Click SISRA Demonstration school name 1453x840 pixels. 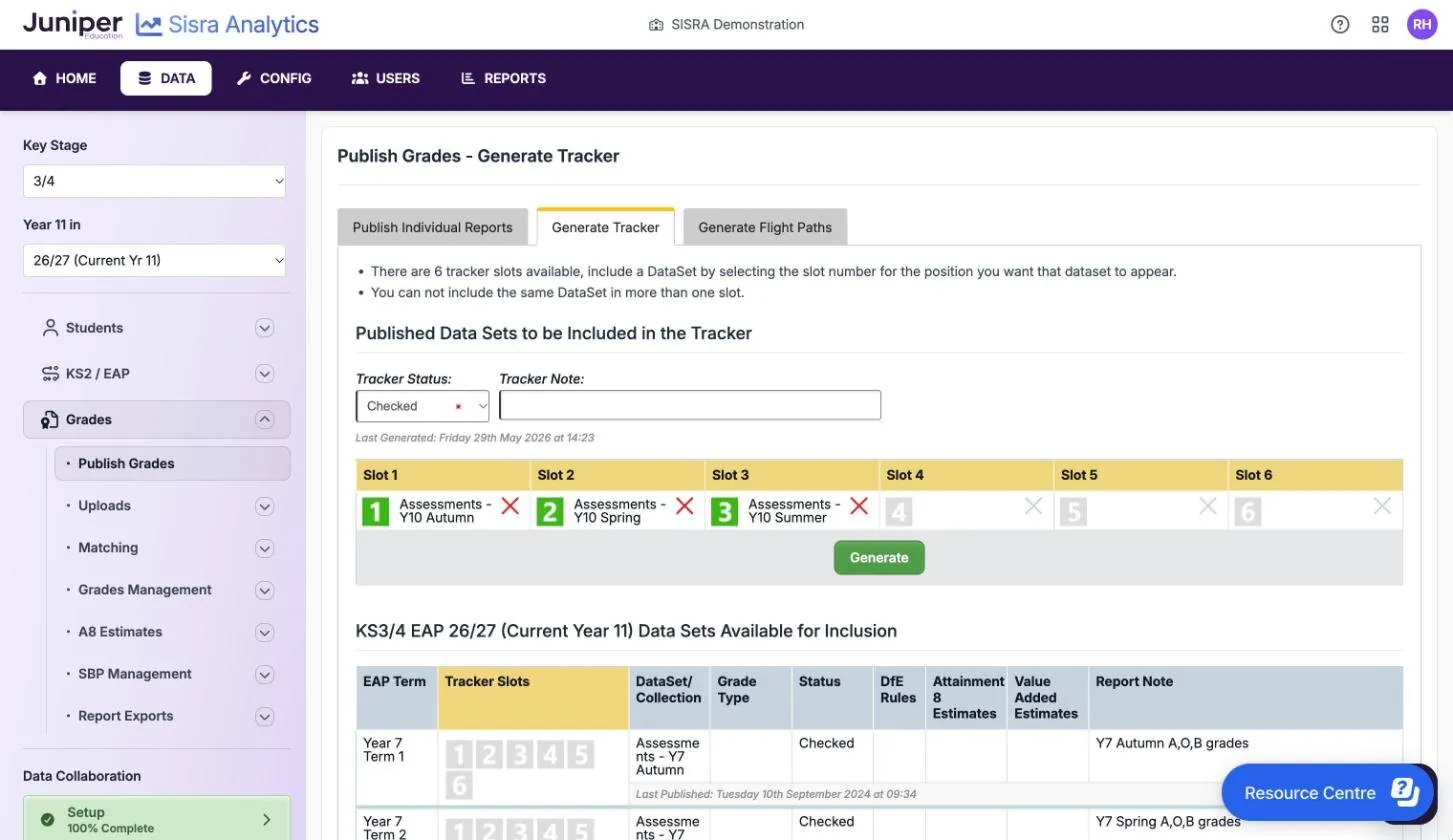pyautogui.click(x=736, y=25)
